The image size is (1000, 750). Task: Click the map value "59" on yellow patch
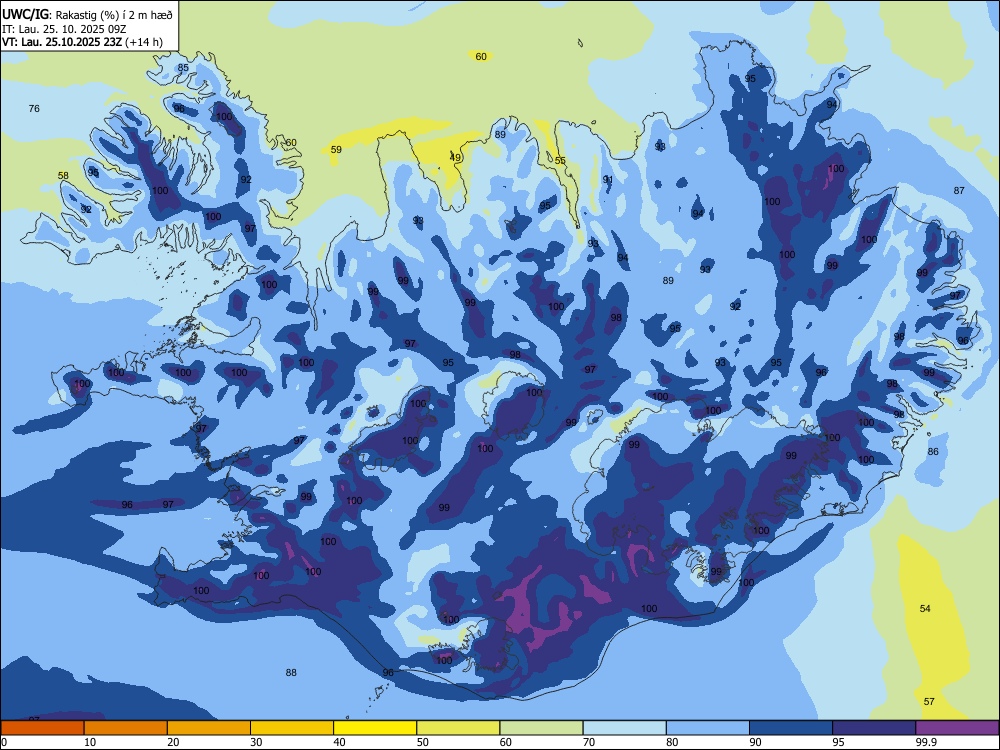[336, 149]
